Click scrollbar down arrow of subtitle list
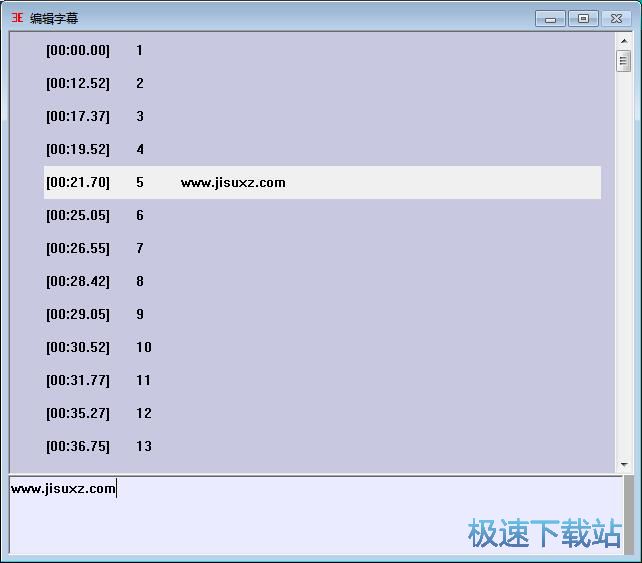Image resolution: width=642 pixels, height=563 pixels. 624,464
